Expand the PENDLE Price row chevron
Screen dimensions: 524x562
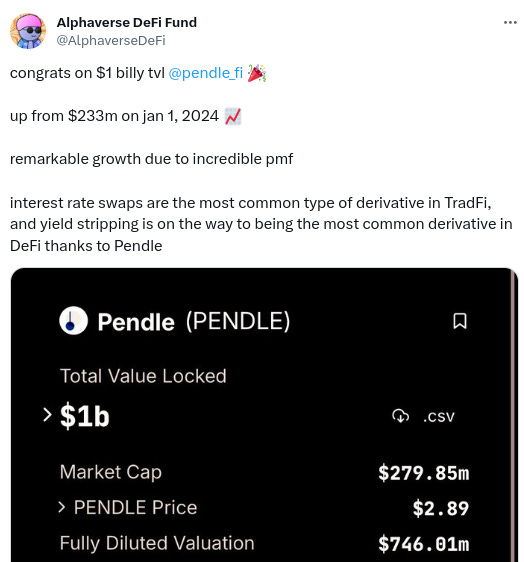coord(62,507)
